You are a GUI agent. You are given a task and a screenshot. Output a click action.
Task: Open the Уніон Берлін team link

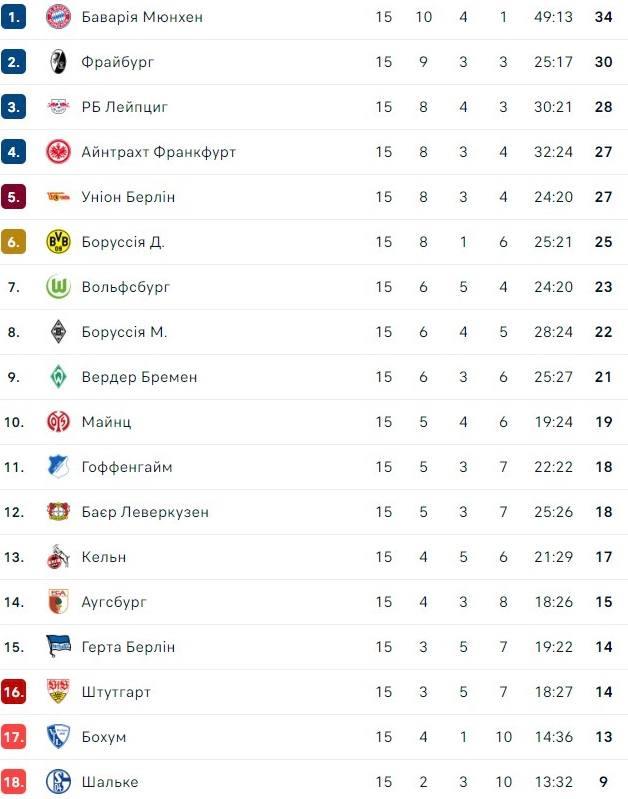pos(128,197)
